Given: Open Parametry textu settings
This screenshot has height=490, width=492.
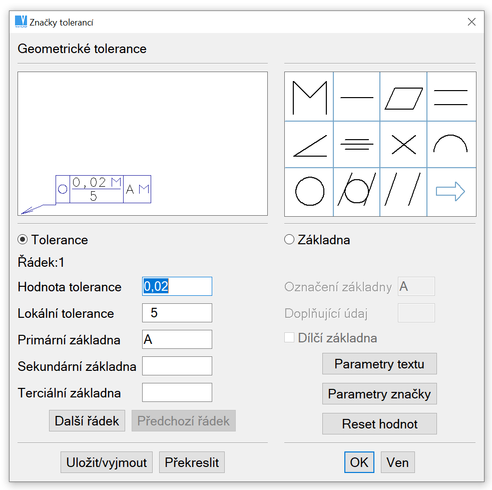Looking at the screenshot, I should click(379, 364).
